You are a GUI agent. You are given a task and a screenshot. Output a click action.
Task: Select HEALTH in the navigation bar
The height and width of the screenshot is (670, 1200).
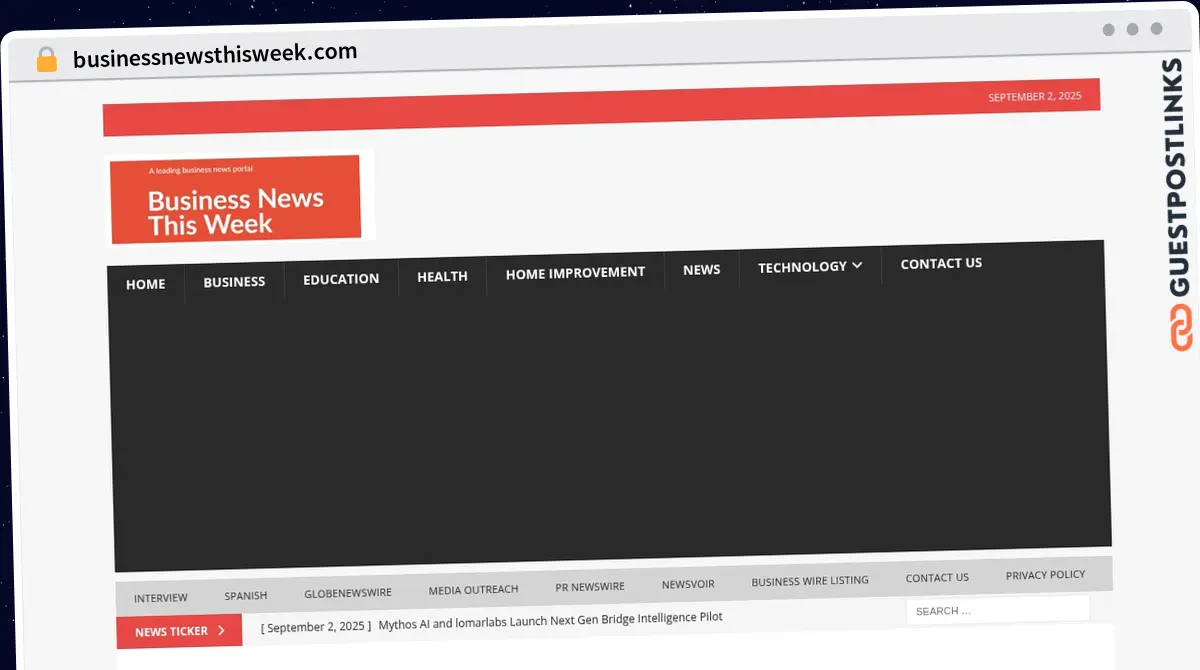pos(442,276)
